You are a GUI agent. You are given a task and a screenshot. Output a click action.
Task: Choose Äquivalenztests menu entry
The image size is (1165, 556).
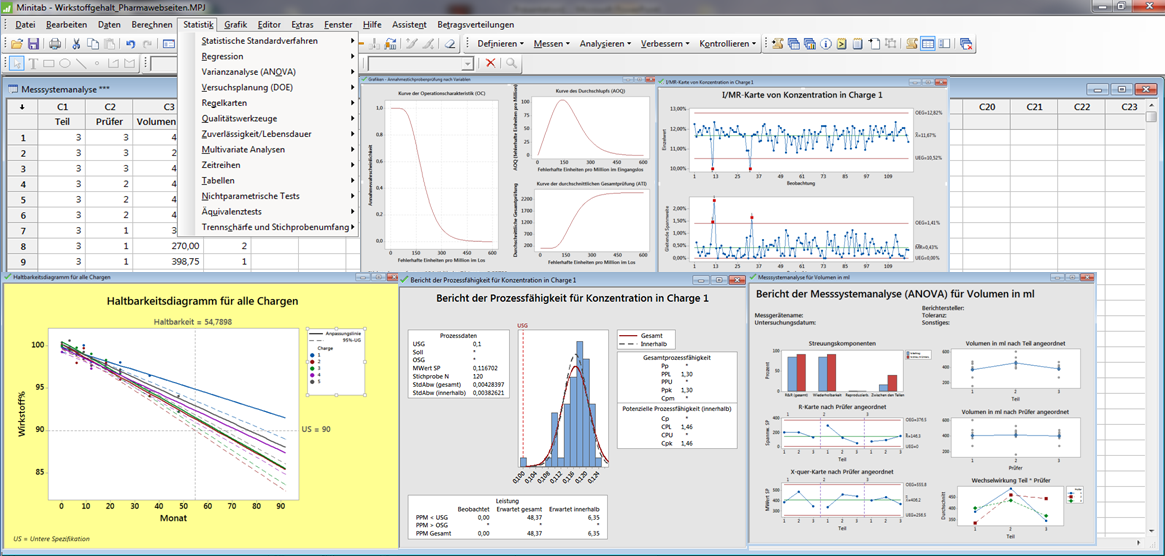click(269, 212)
